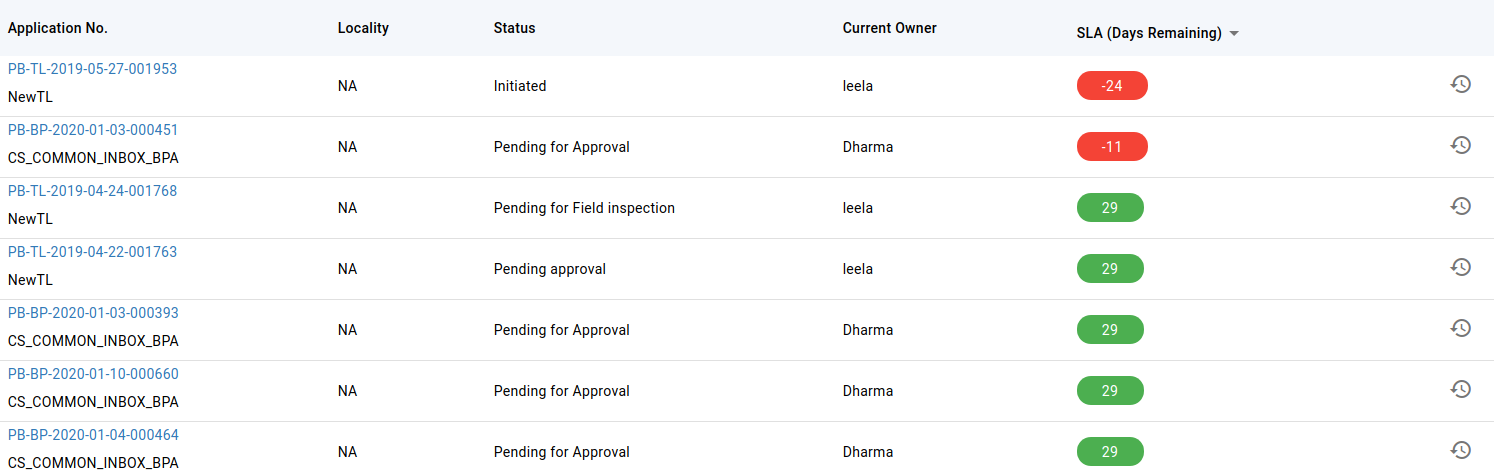The height and width of the screenshot is (471, 1494).
Task: Open application link PB-BP-2020-01-10-000660
Action: (93, 374)
